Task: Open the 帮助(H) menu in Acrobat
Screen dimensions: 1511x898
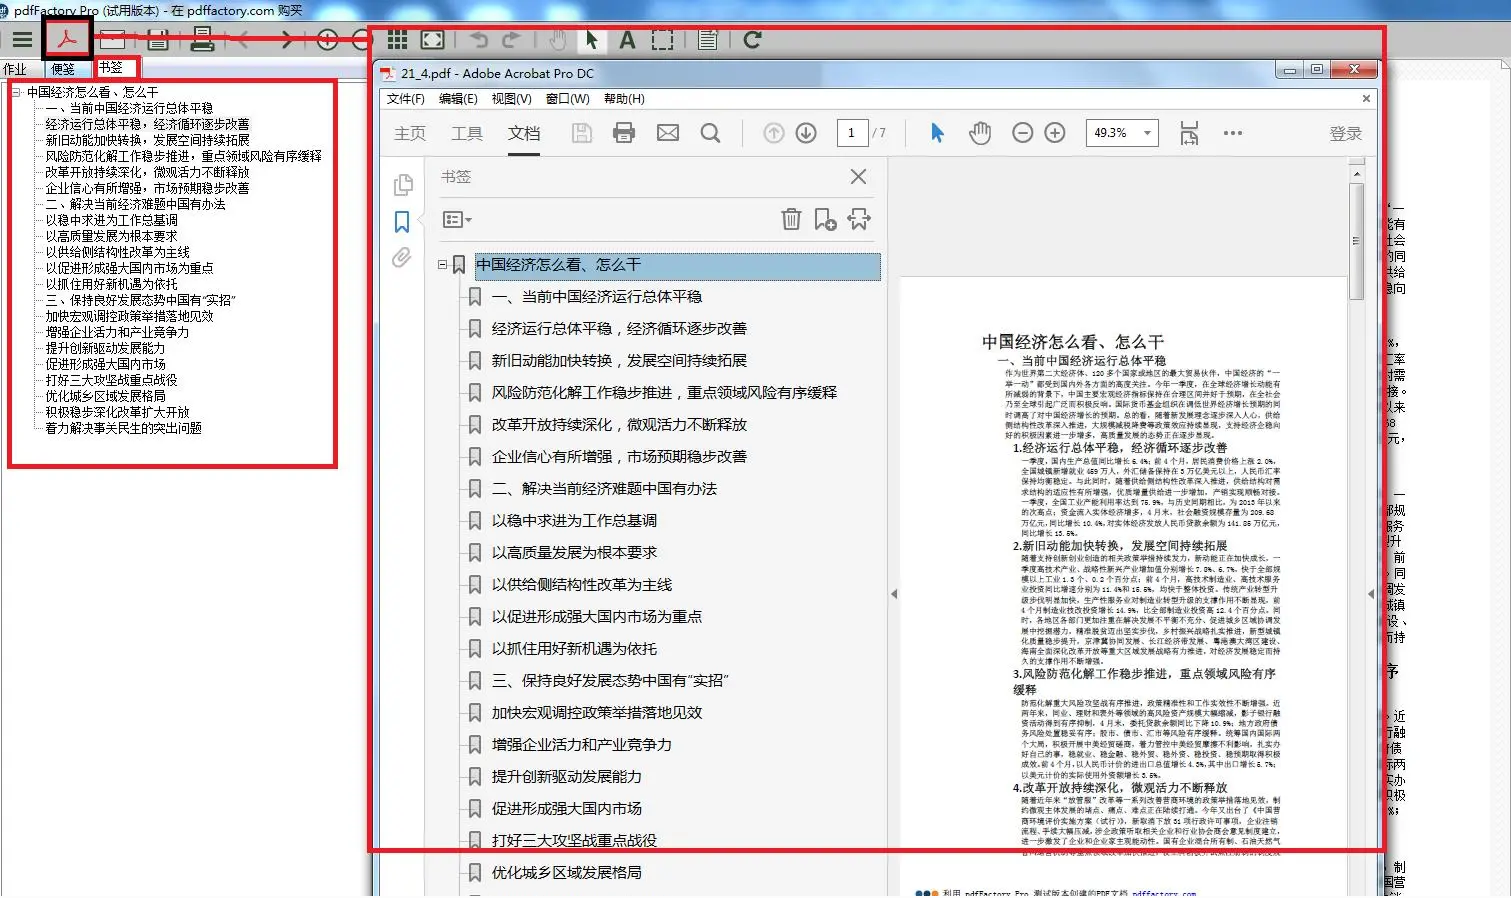Action: tap(624, 99)
